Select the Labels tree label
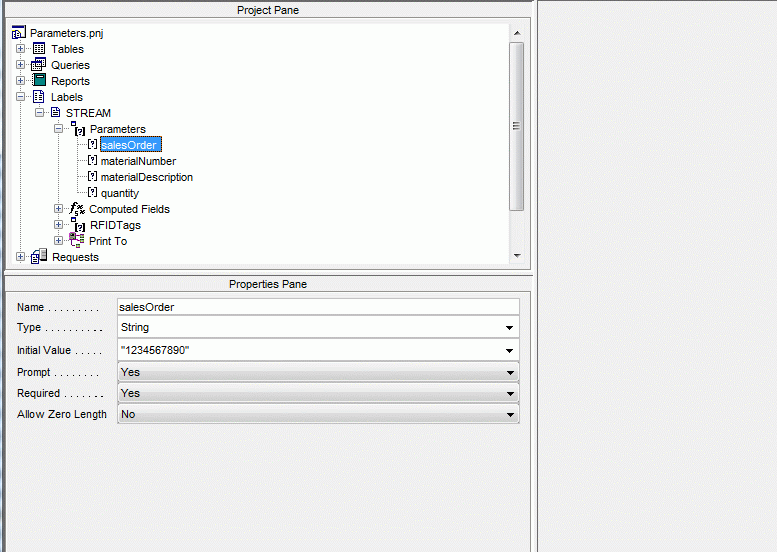 (x=67, y=97)
